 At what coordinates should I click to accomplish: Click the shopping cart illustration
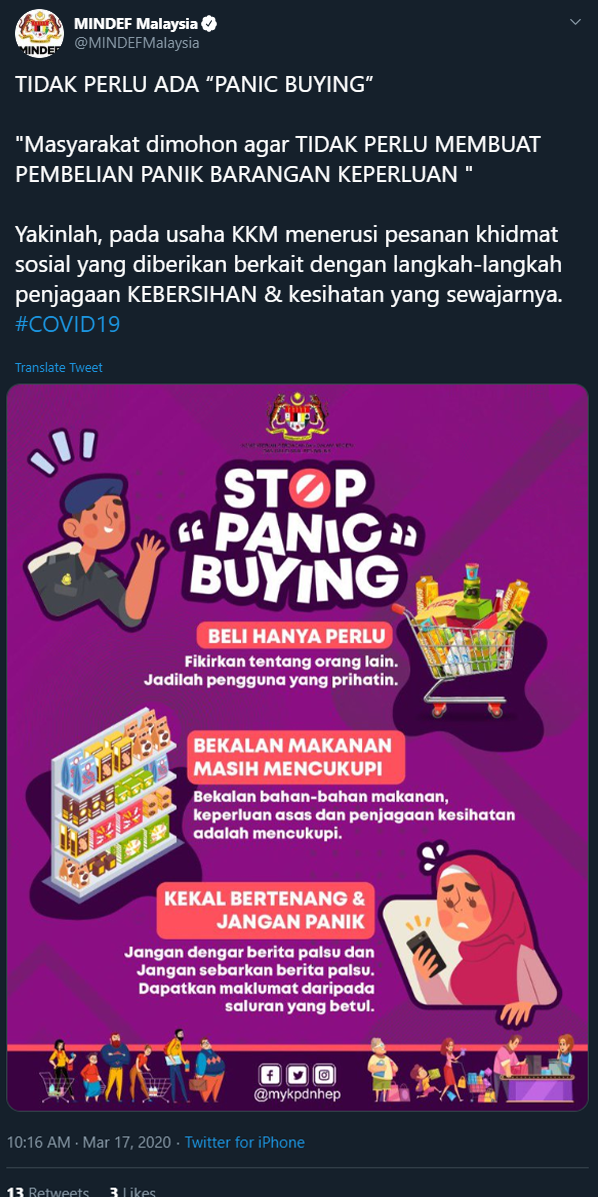point(464,640)
